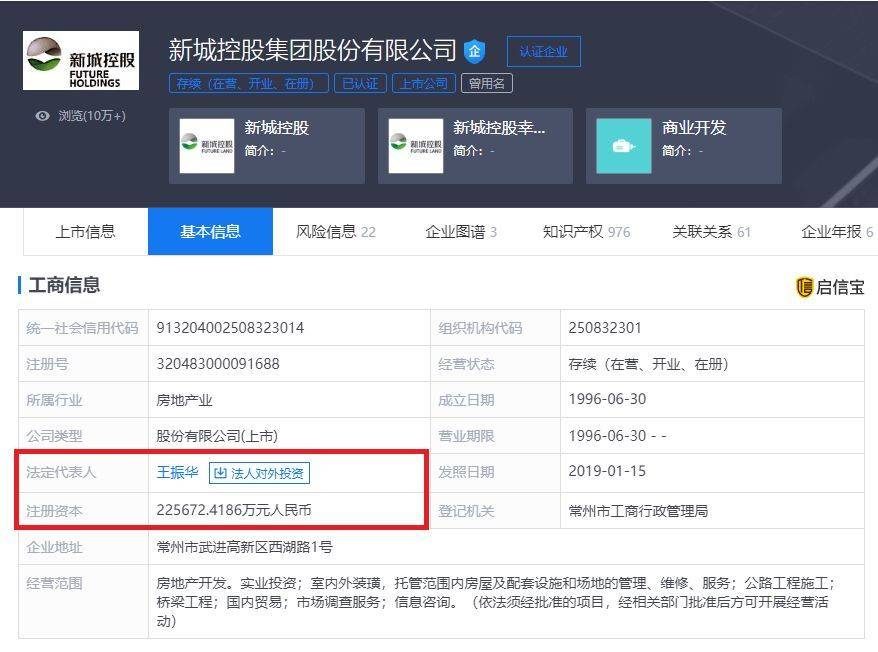This screenshot has height=652, width=878.
Task: Click the 认证企业 button
Action: (x=543, y=52)
